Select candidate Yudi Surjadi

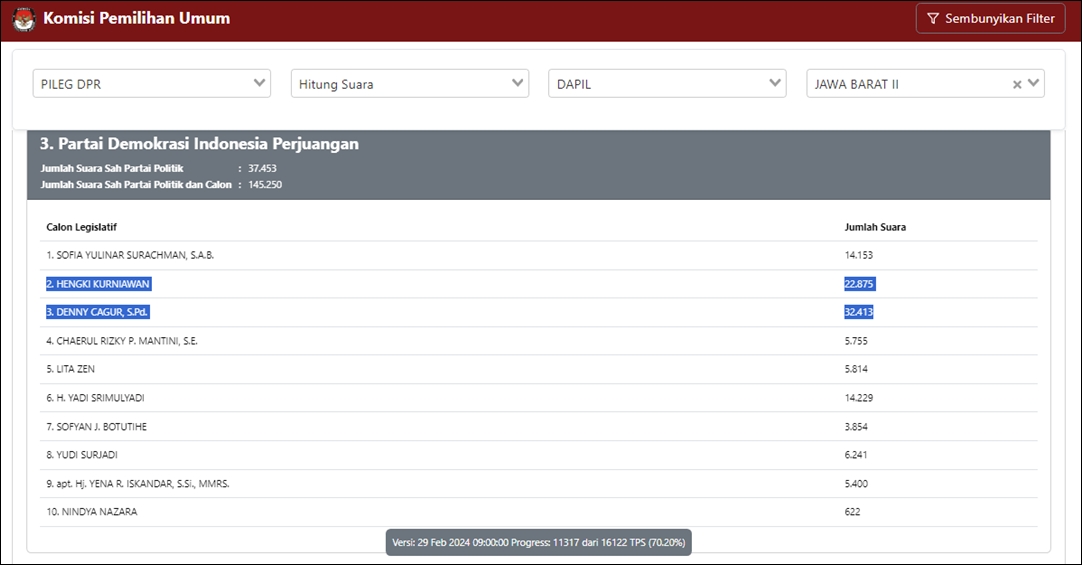pyautogui.click(x=82, y=455)
